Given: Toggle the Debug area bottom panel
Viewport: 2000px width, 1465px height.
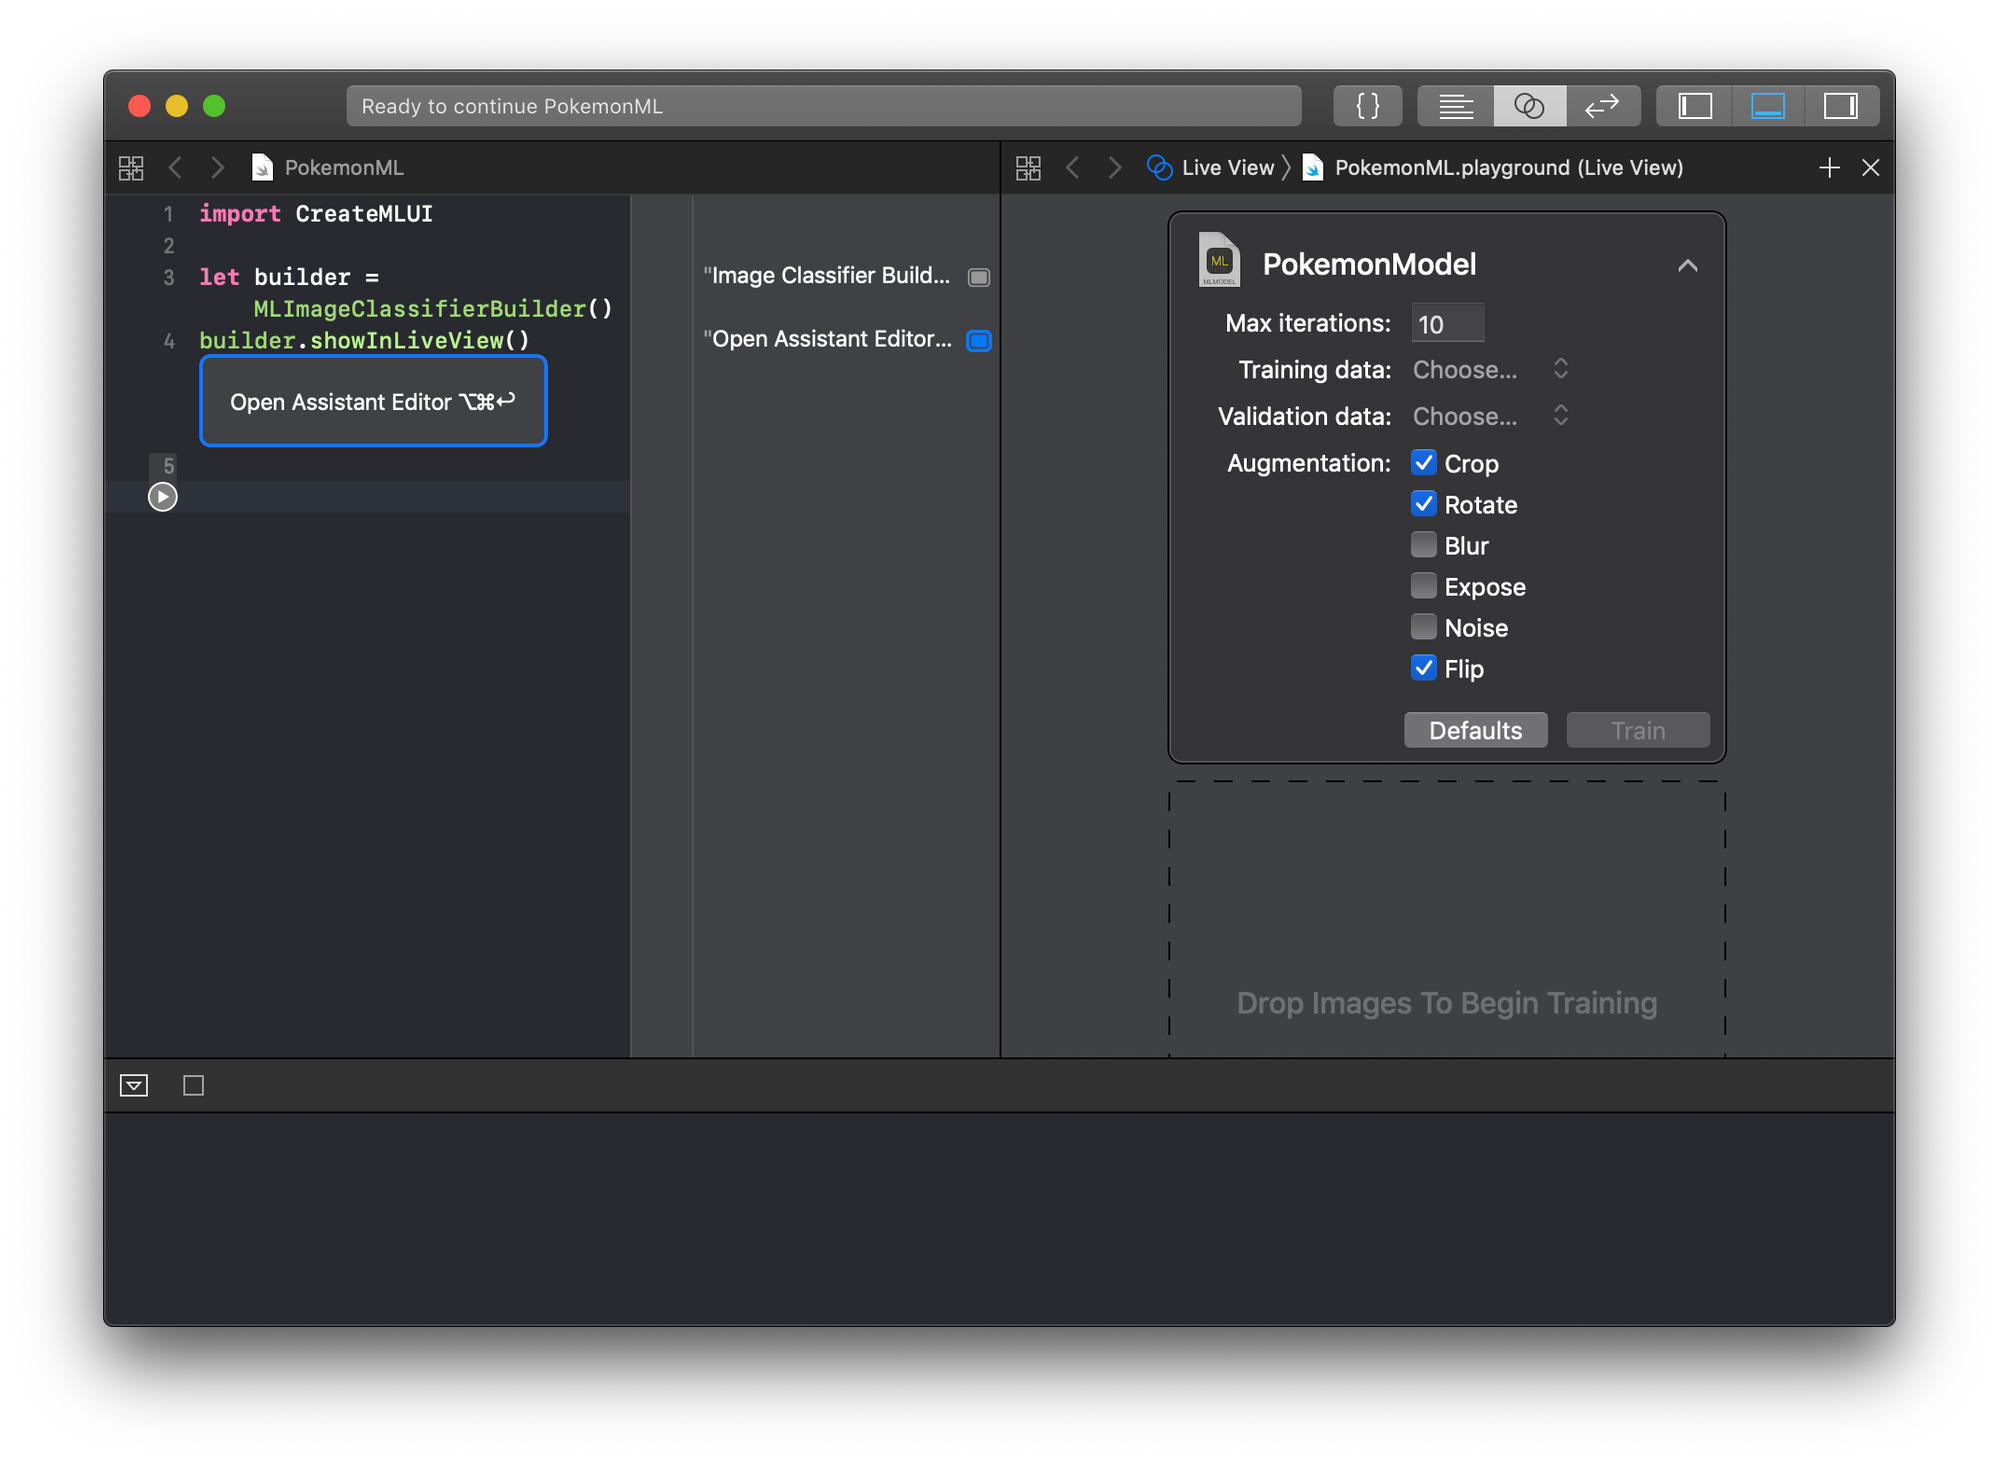Looking at the screenshot, I should point(1767,106).
